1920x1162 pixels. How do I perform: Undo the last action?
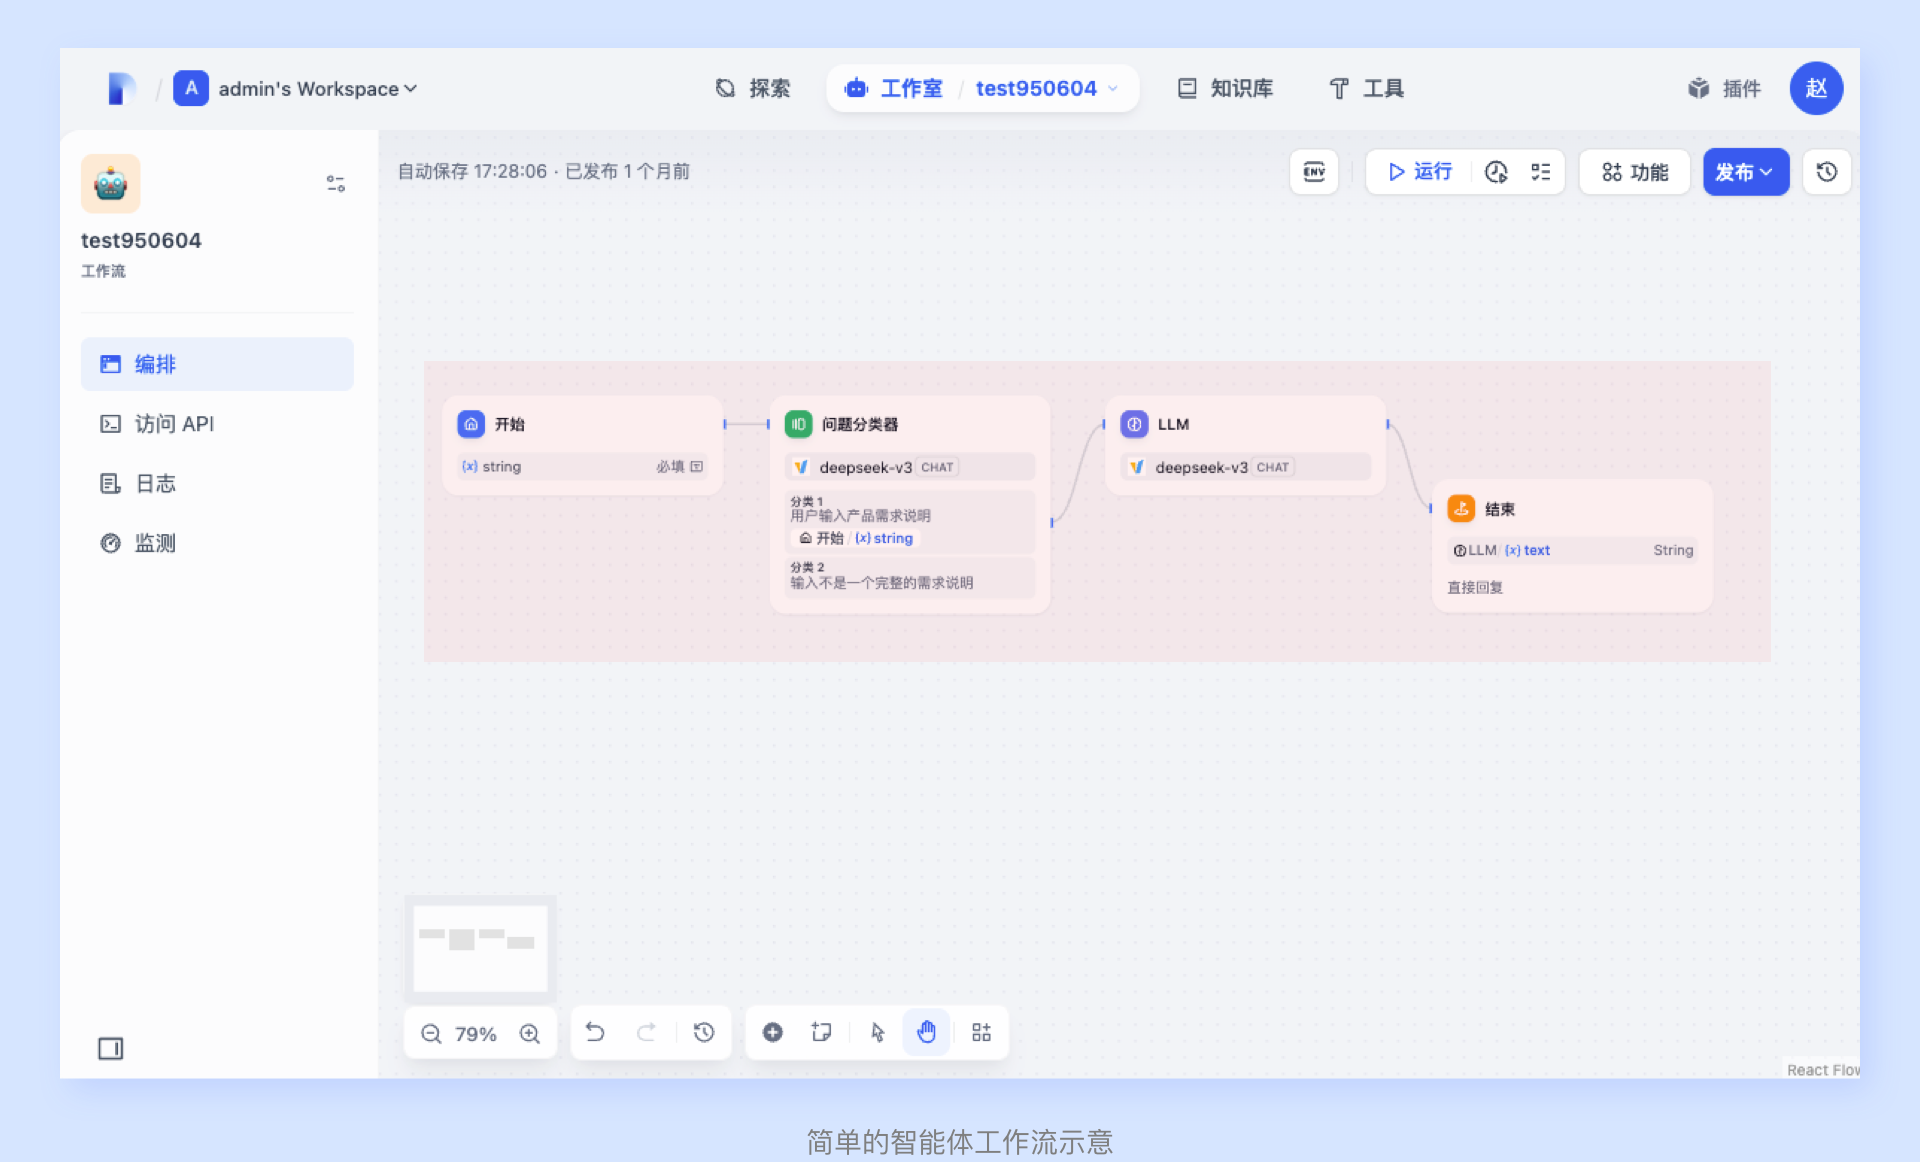click(595, 1033)
